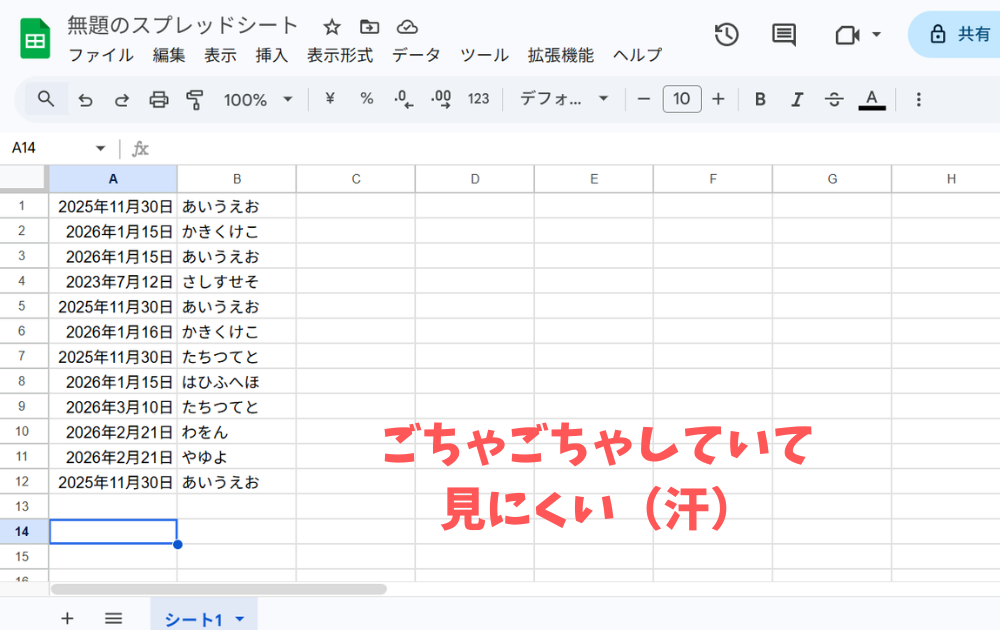Open the text color picker
The image size is (1000, 630).
(872, 99)
